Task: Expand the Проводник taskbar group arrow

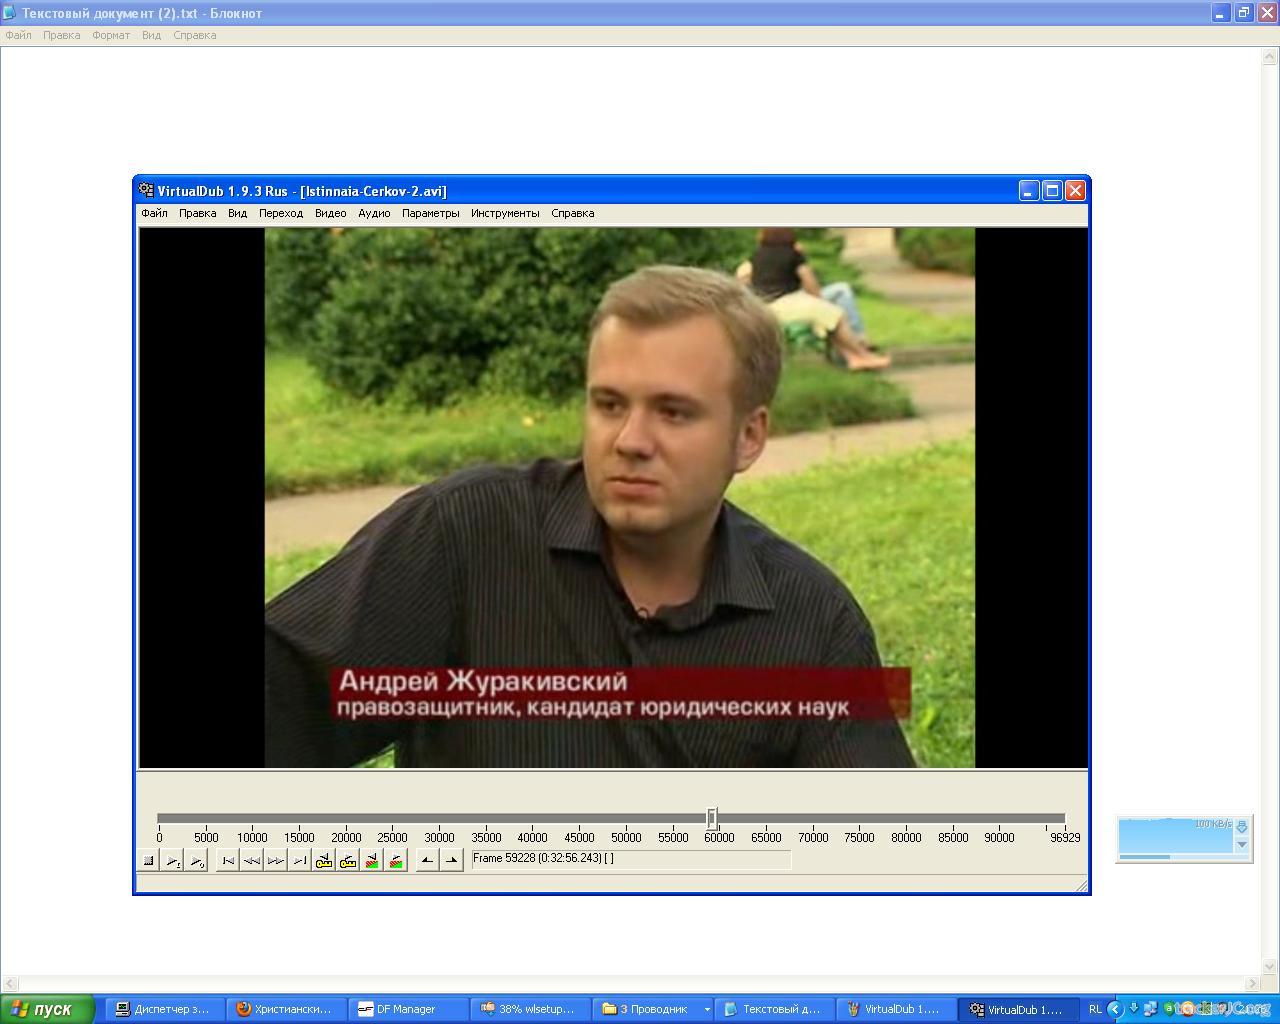Action: point(707,1009)
